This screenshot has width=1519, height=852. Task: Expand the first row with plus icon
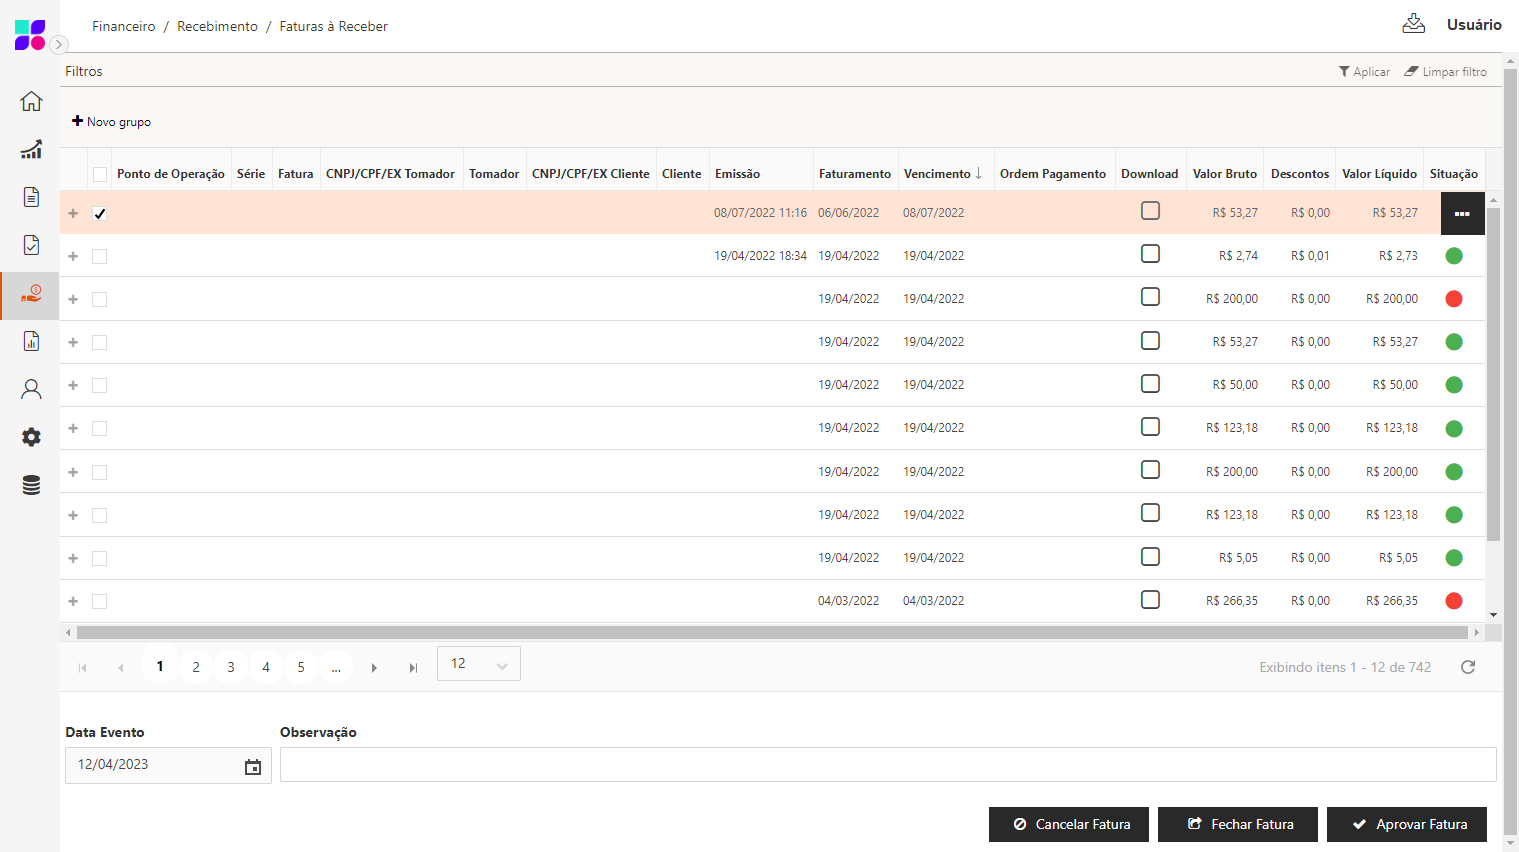point(73,213)
